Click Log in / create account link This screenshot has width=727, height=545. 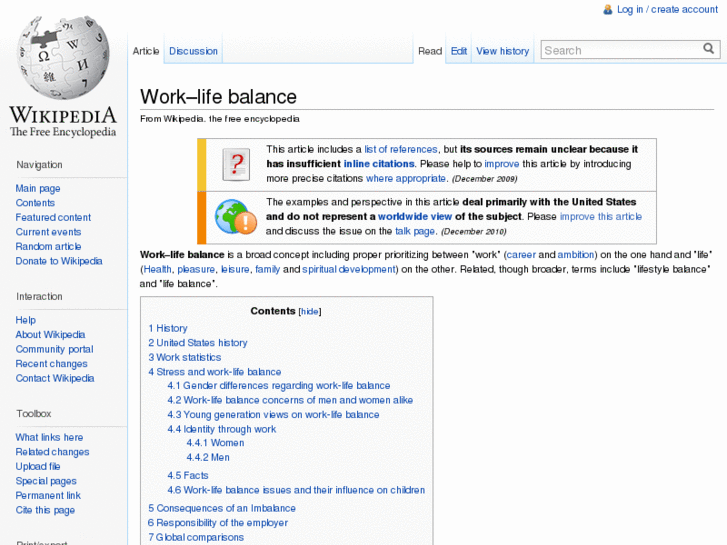667,10
